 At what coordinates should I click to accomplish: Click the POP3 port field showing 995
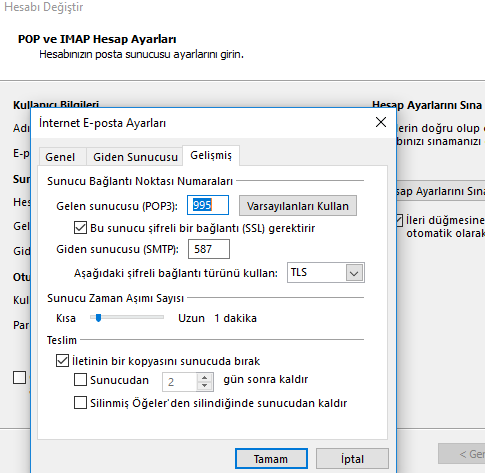coord(208,205)
